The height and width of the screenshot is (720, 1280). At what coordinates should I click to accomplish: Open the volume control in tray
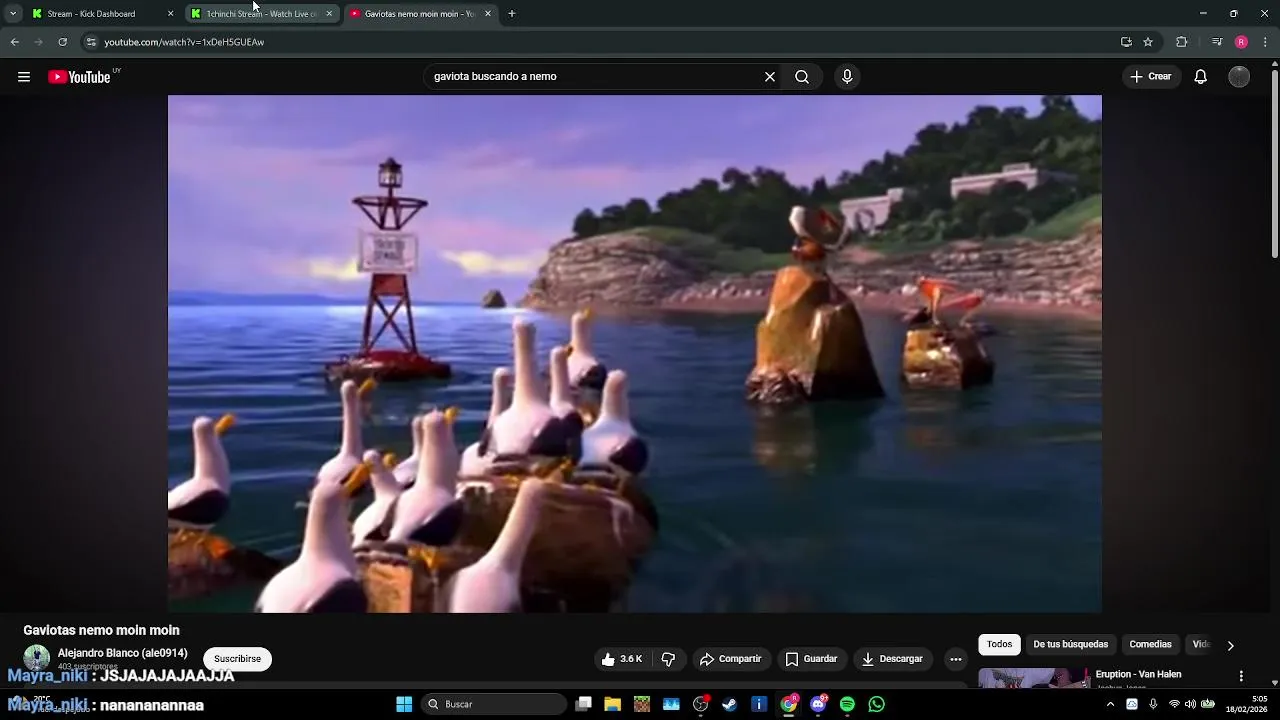coord(1190,704)
